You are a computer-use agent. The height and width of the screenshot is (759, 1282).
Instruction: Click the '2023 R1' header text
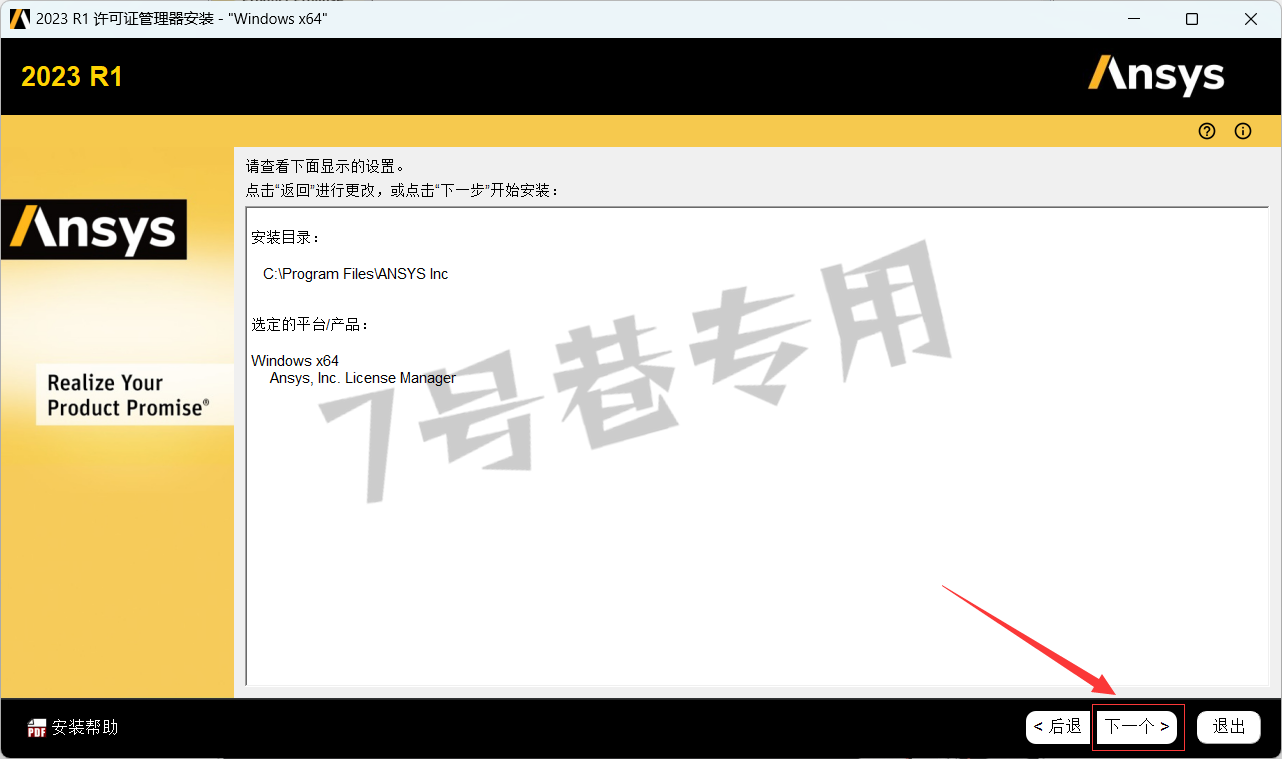coord(72,77)
